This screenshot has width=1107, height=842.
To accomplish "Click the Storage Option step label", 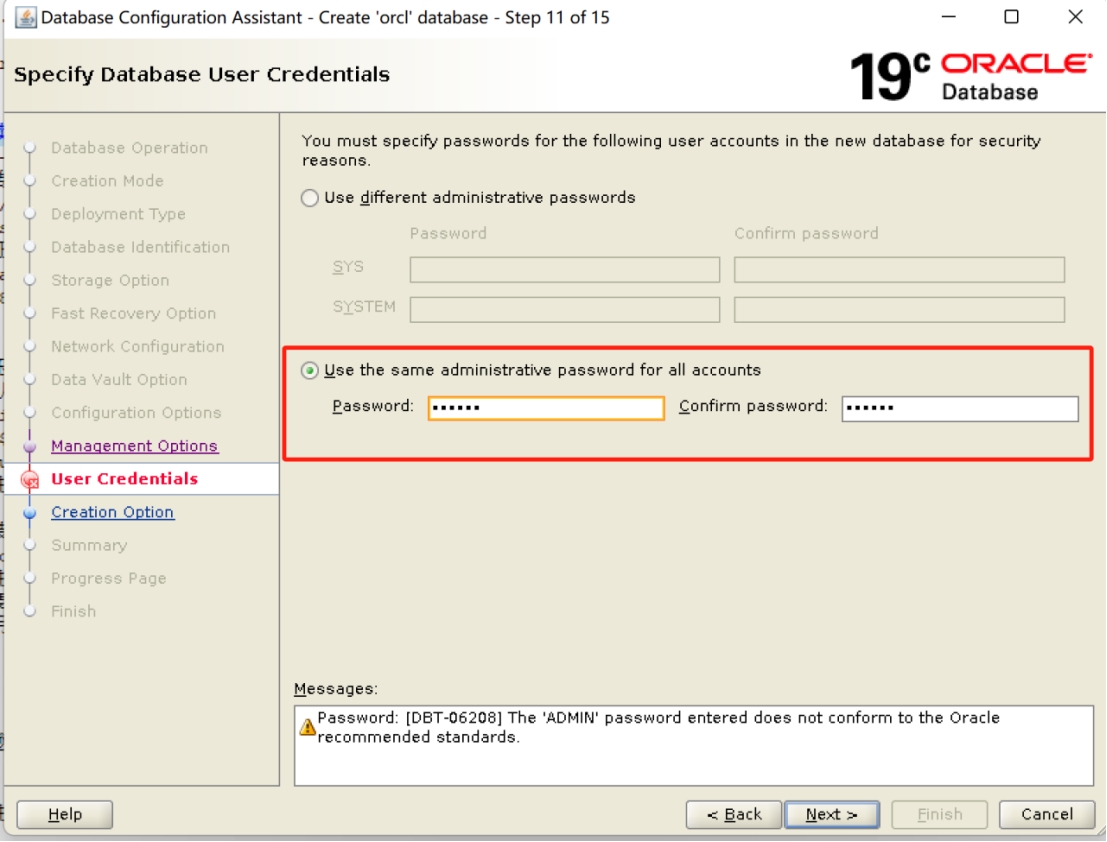I will click(110, 281).
